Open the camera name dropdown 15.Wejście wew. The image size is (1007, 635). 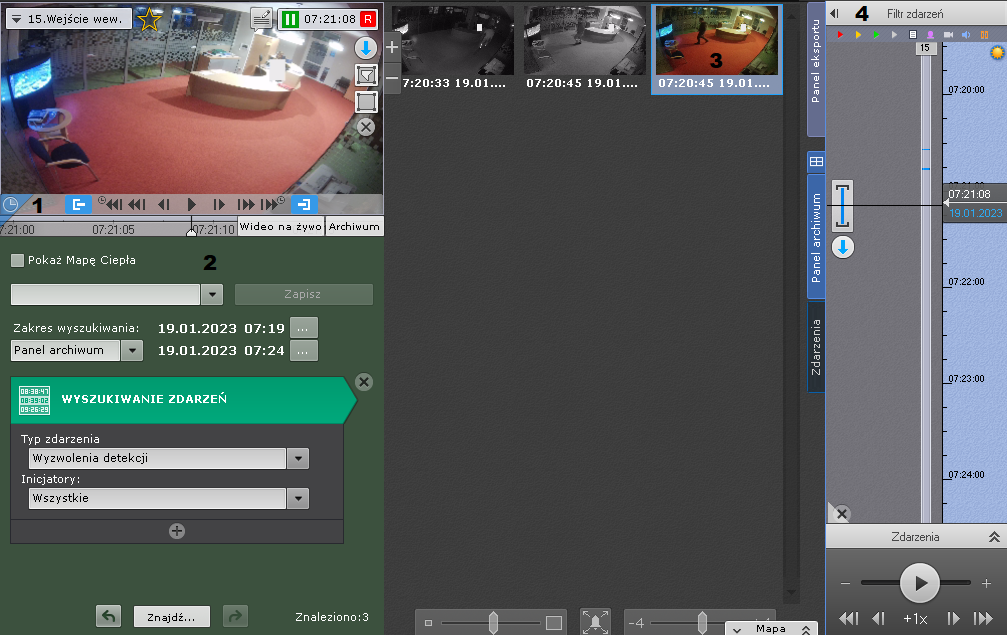click(69, 19)
